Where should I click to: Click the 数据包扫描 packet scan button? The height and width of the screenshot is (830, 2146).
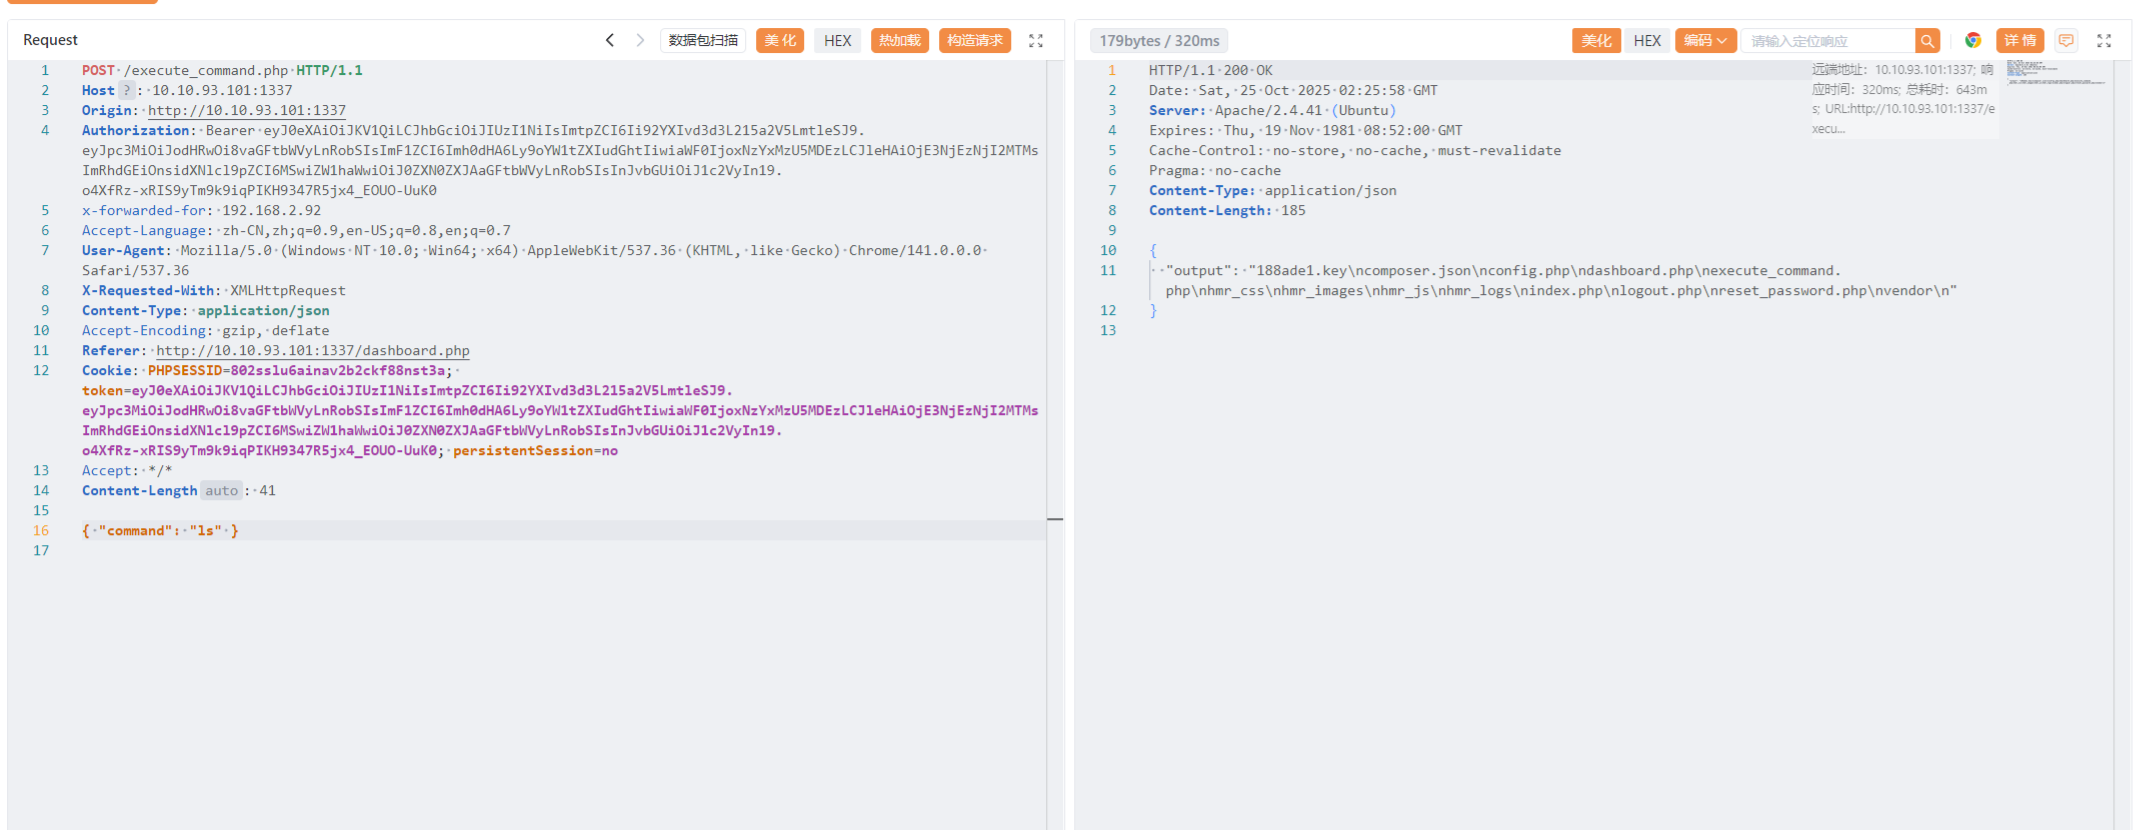pyautogui.click(x=703, y=41)
